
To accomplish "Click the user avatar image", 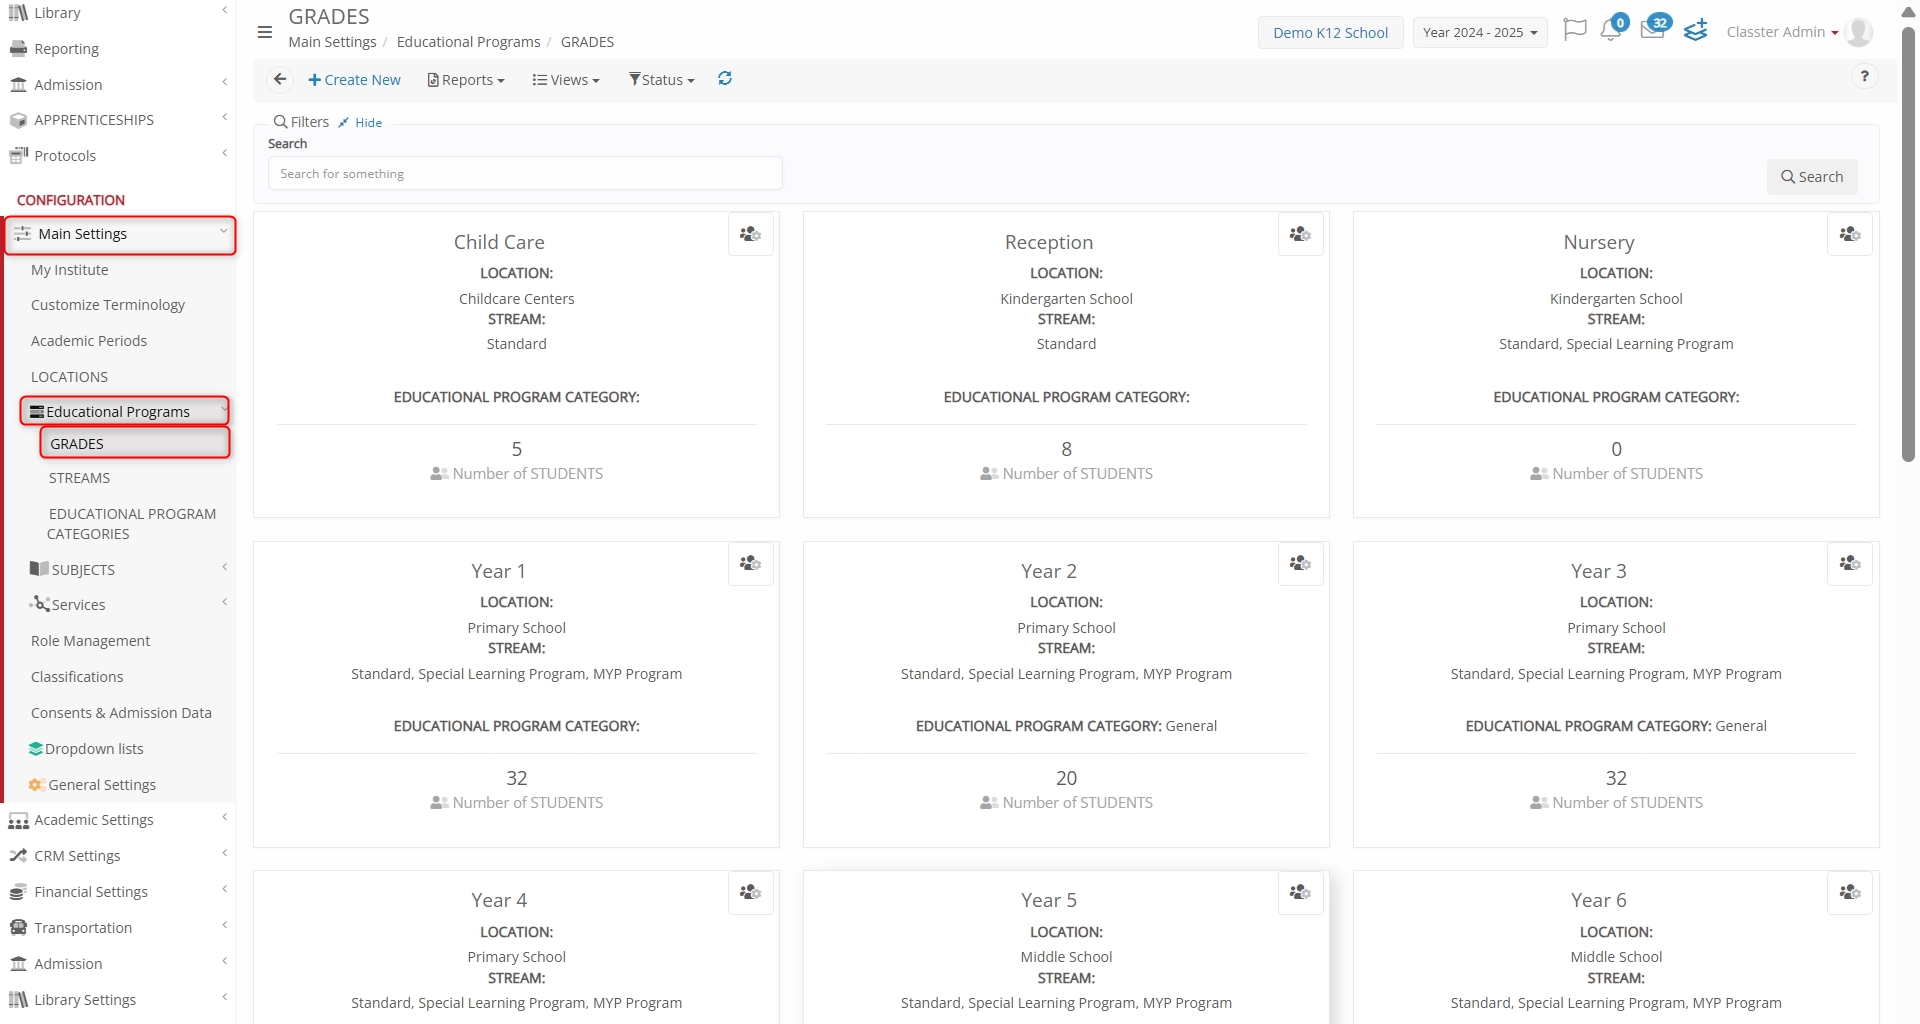I will point(1859,32).
